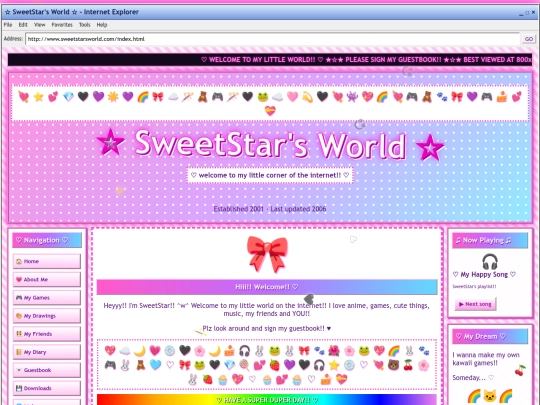Viewport: 540px width, 405px height.
Task: Open the My Friends page
Action: [x=47, y=334]
